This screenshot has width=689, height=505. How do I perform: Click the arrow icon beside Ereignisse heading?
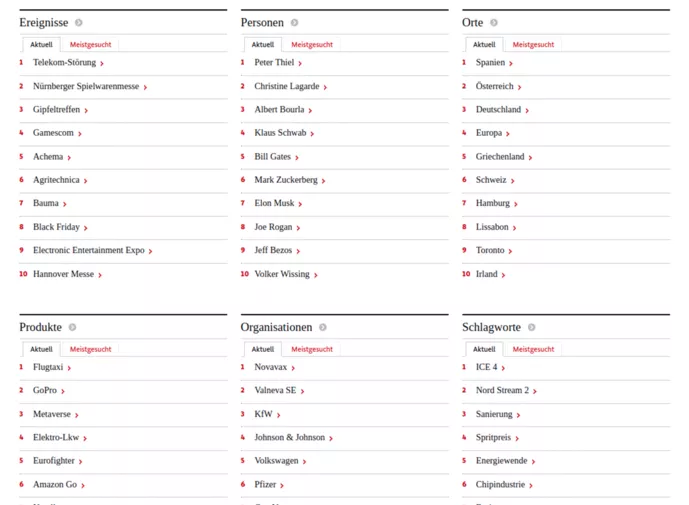point(79,23)
